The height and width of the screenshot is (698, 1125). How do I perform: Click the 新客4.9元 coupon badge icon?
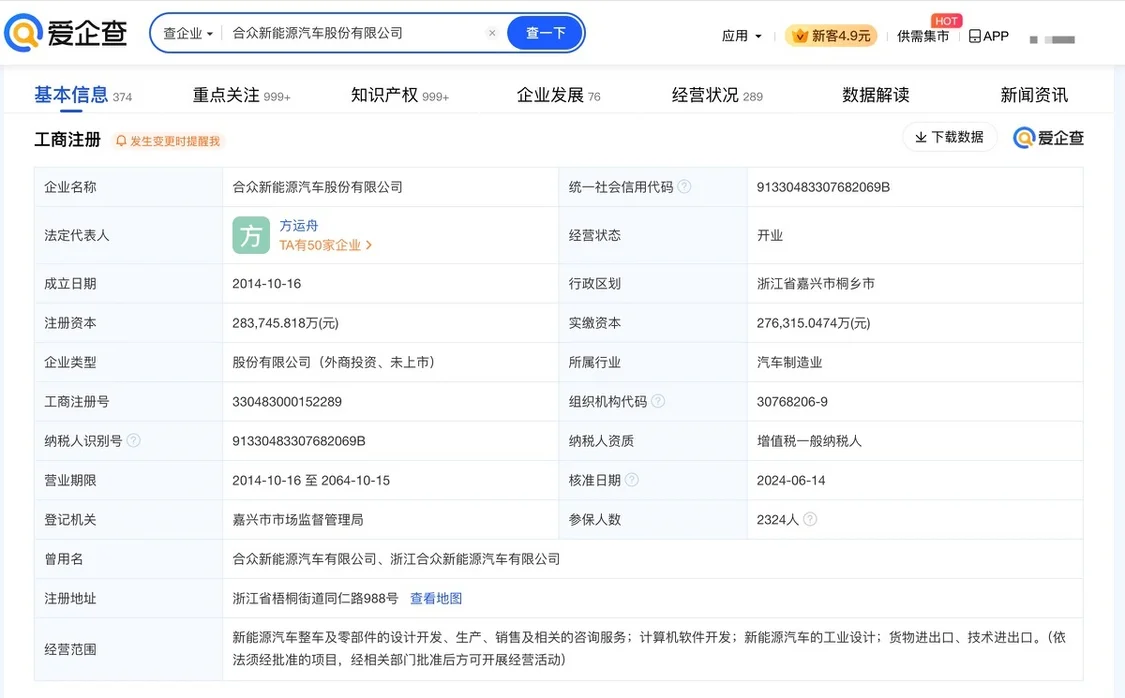pos(800,35)
